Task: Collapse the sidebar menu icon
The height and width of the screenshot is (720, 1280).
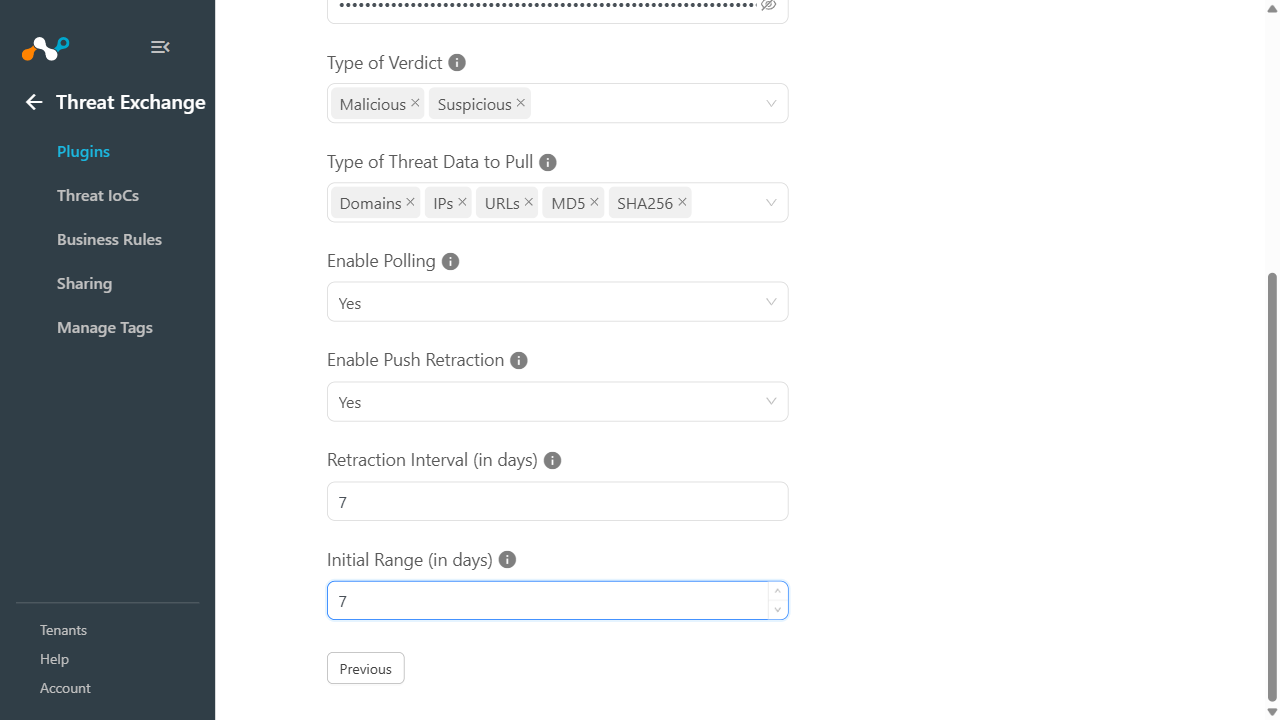Action: (x=160, y=47)
